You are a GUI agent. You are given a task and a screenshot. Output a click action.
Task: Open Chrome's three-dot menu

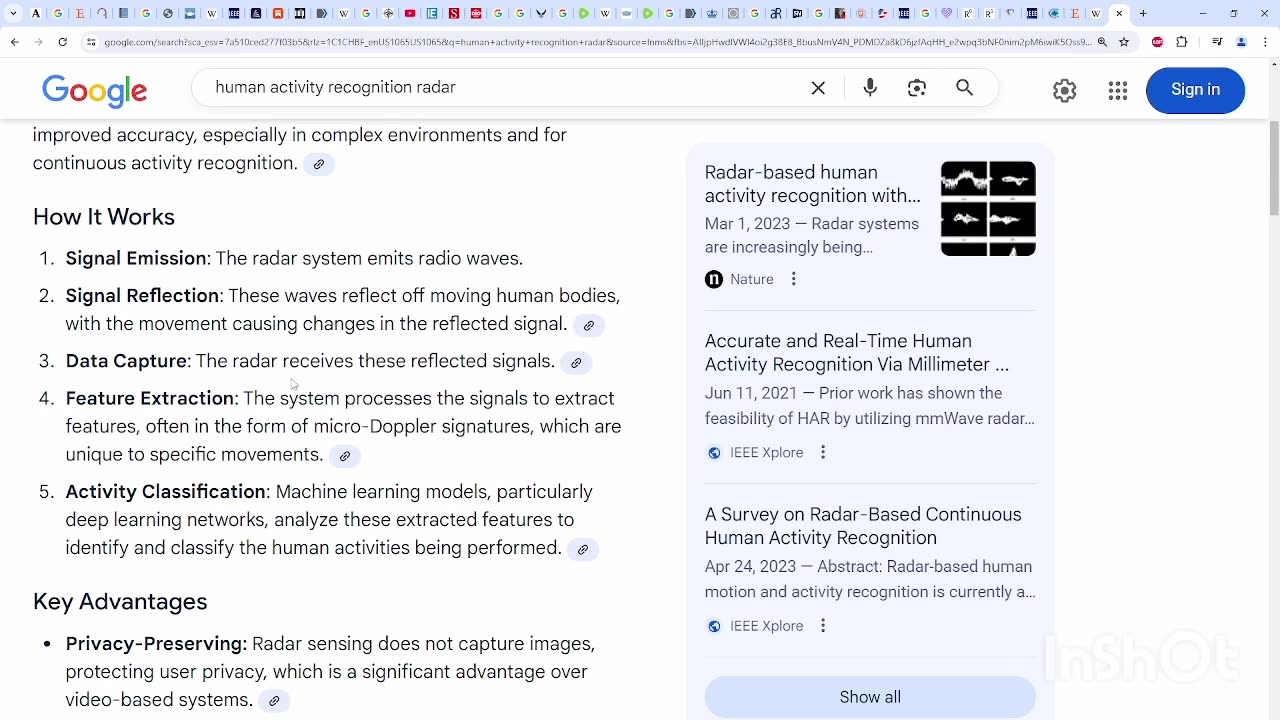(1265, 42)
